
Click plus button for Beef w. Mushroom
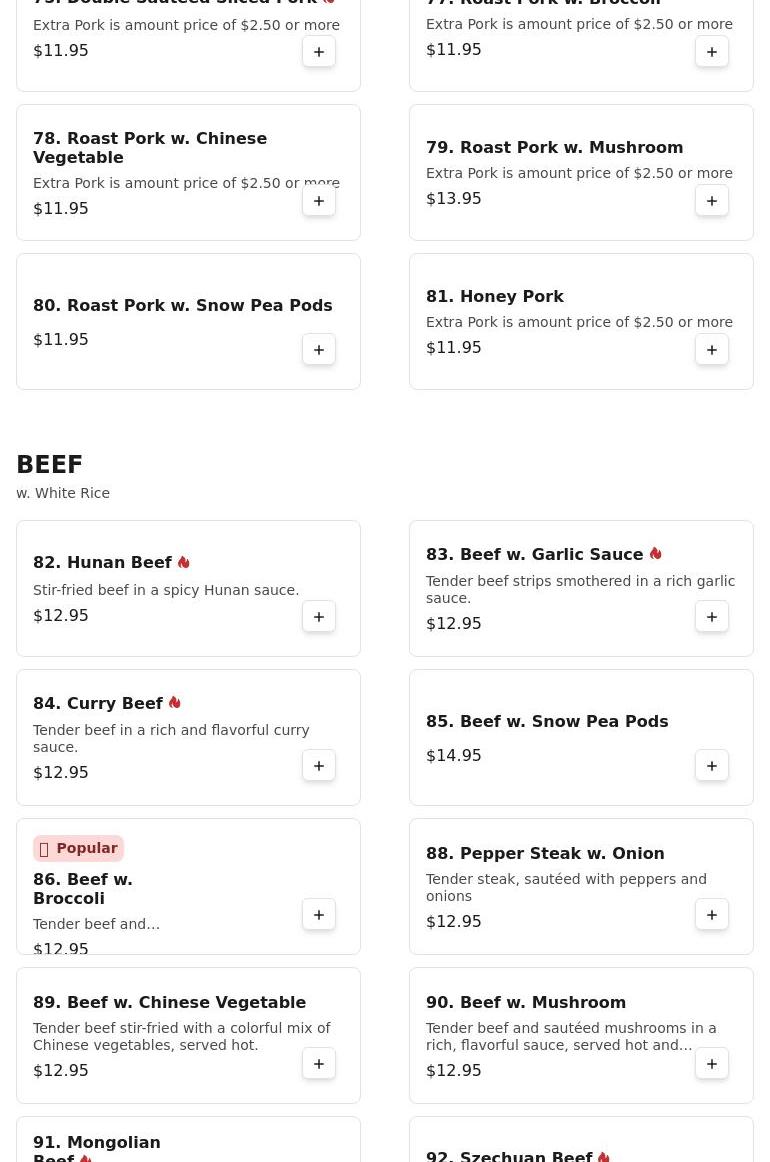(x=712, y=1064)
